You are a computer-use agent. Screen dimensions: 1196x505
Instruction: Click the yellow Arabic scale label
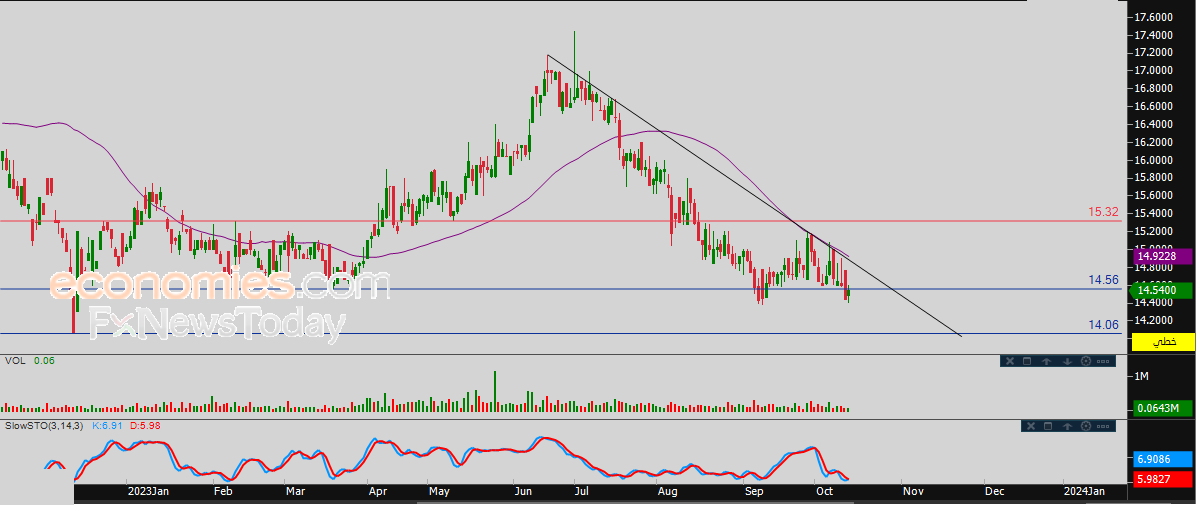[1161, 342]
